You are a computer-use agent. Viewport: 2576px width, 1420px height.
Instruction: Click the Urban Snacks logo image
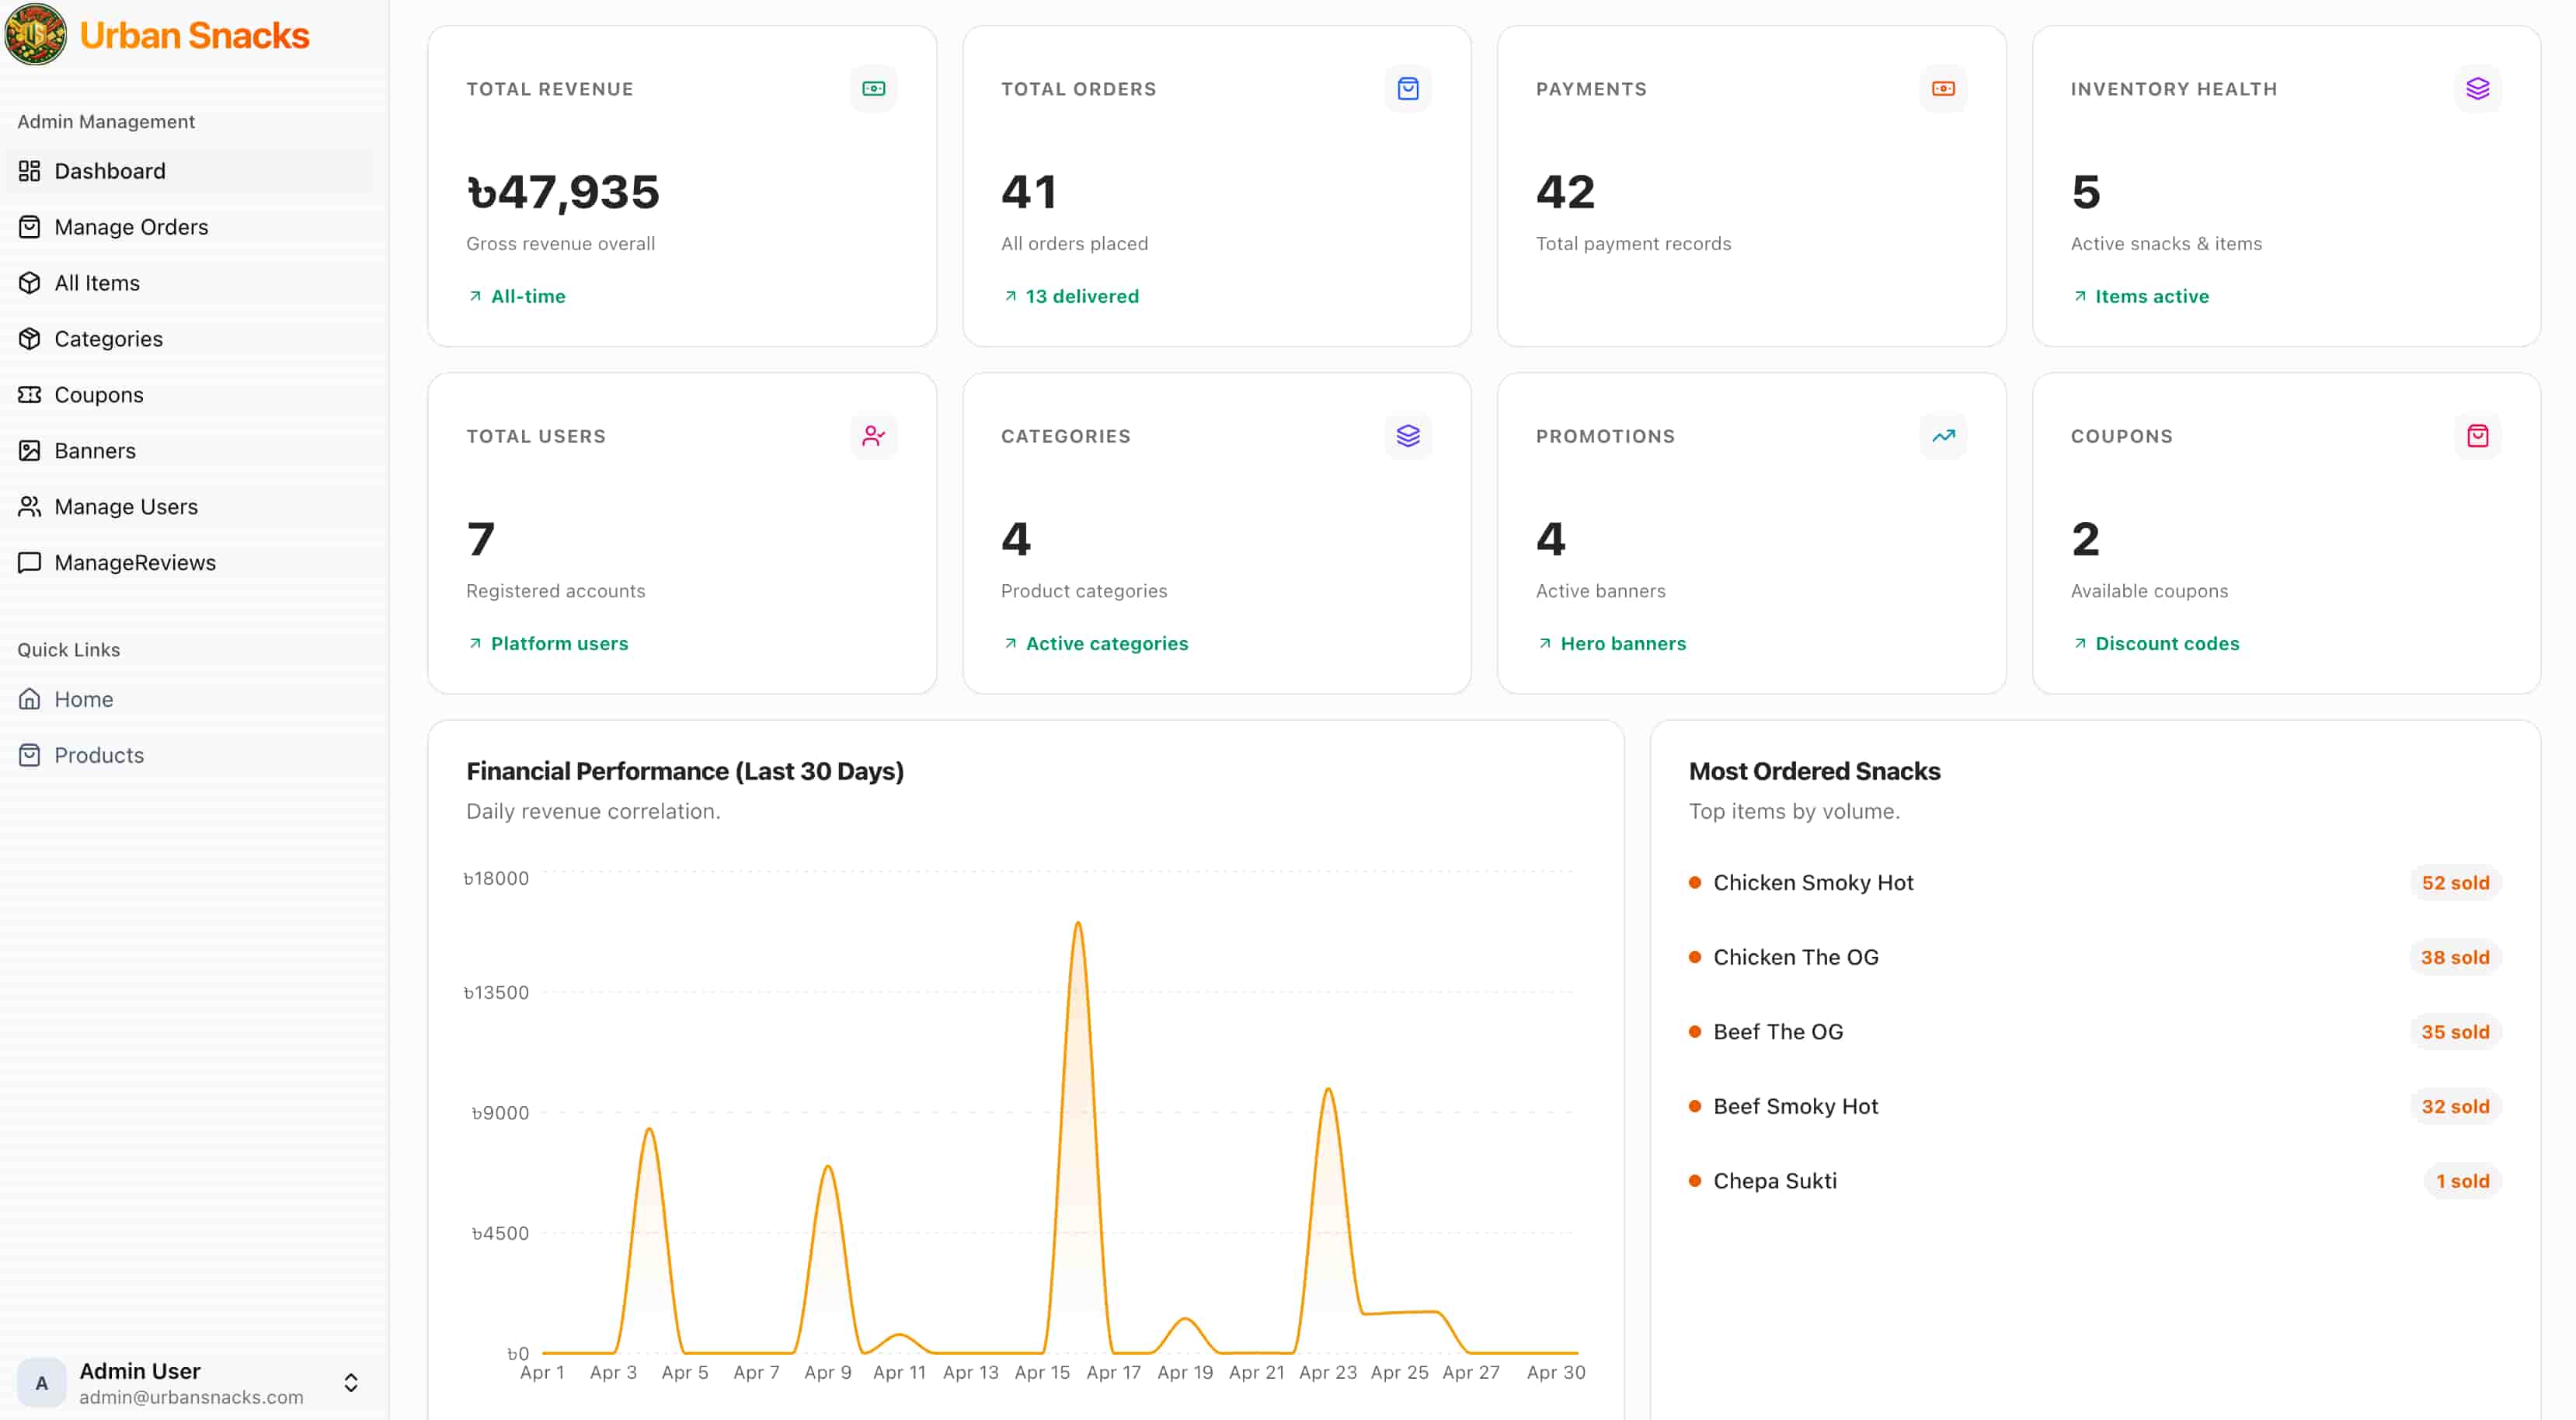coord(36,35)
